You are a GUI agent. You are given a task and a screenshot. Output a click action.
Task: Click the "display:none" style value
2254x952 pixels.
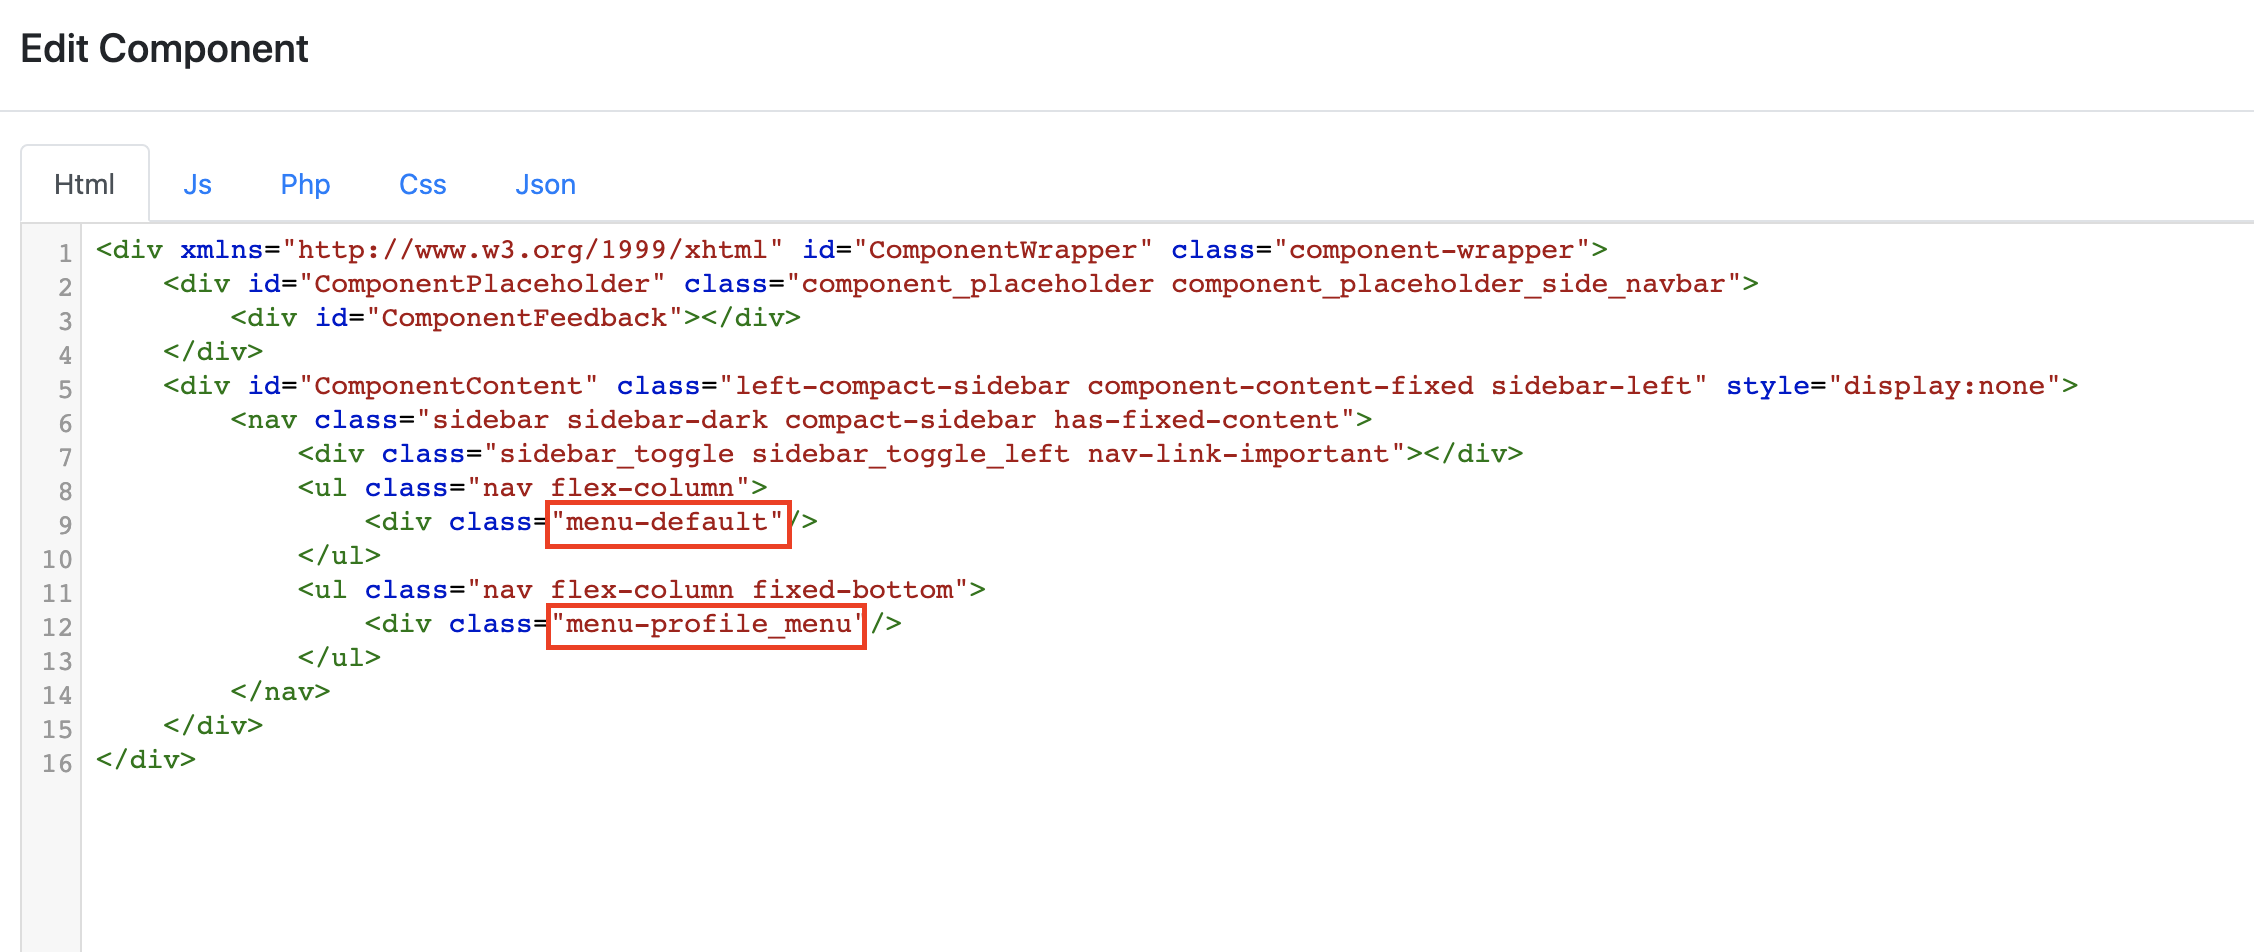point(1945,386)
